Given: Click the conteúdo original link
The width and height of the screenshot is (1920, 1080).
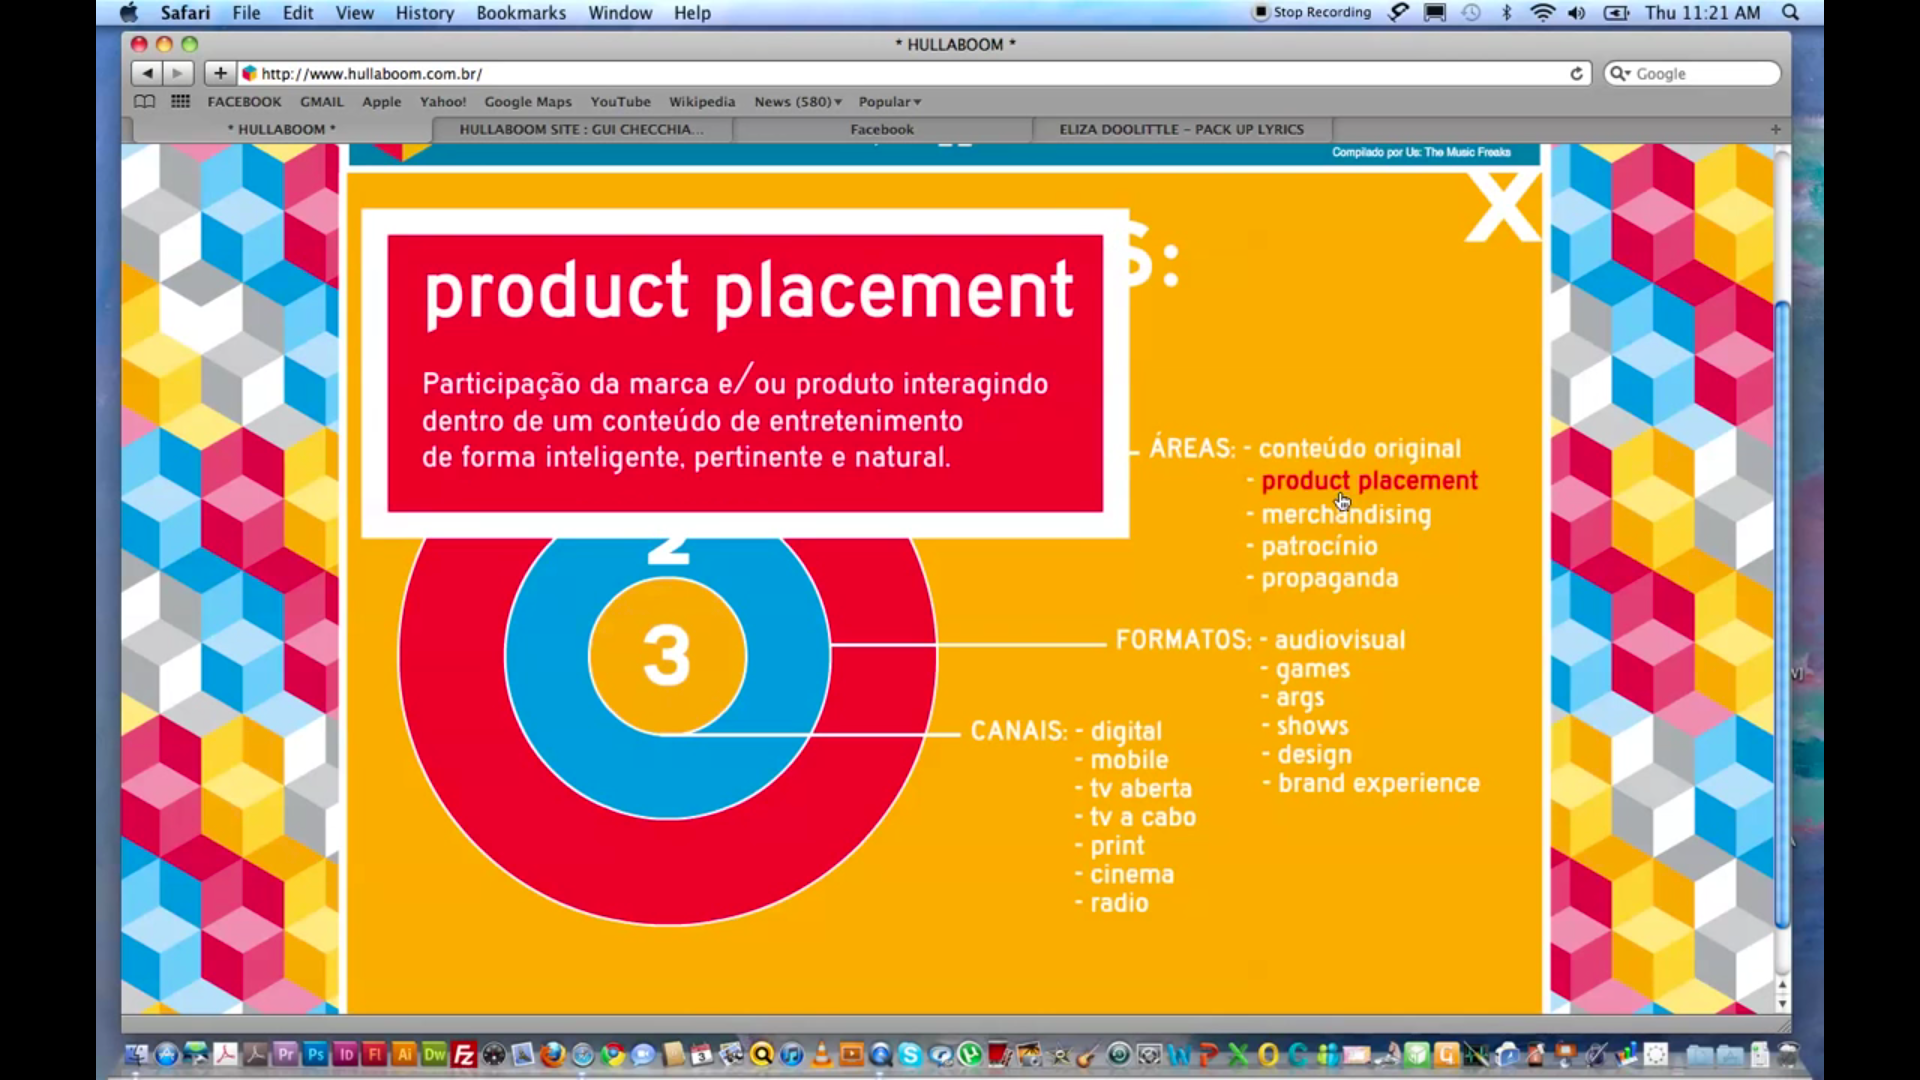Looking at the screenshot, I should point(1359,448).
